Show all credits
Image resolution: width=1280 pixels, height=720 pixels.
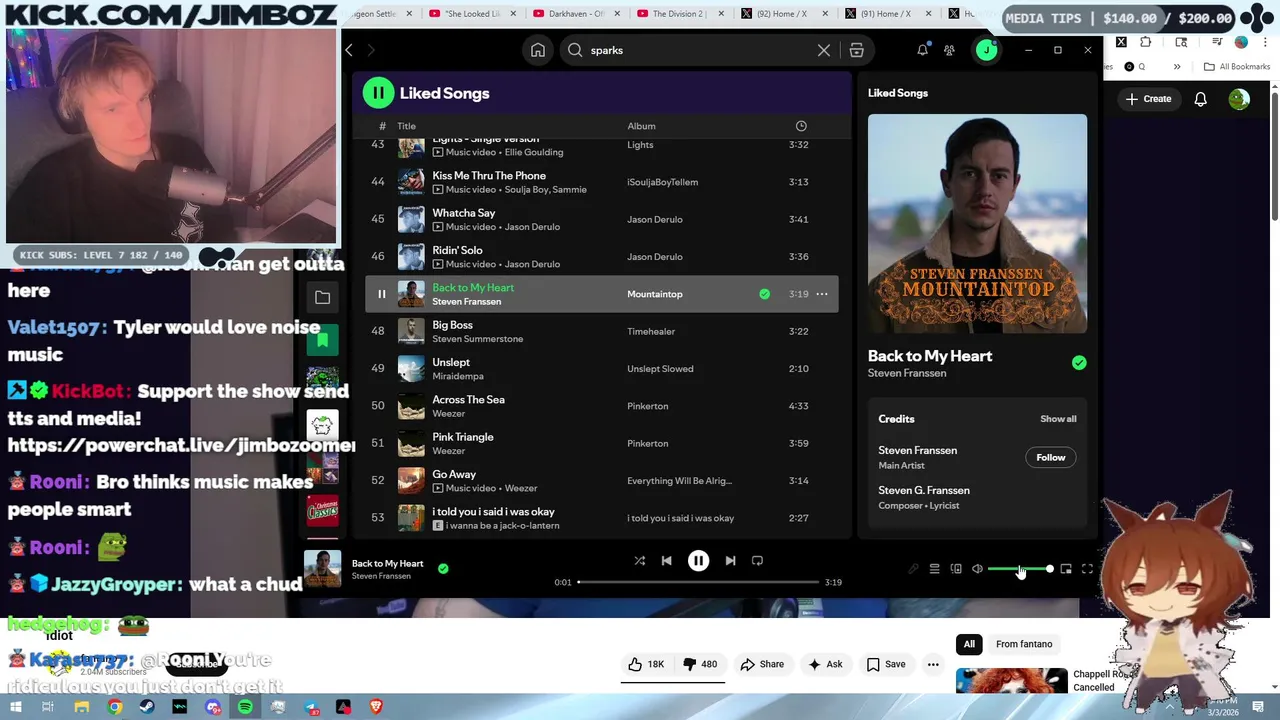click(x=1058, y=419)
